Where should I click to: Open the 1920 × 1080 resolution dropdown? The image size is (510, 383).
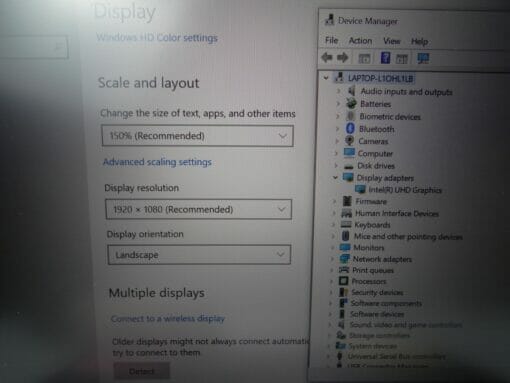pos(199,209)
